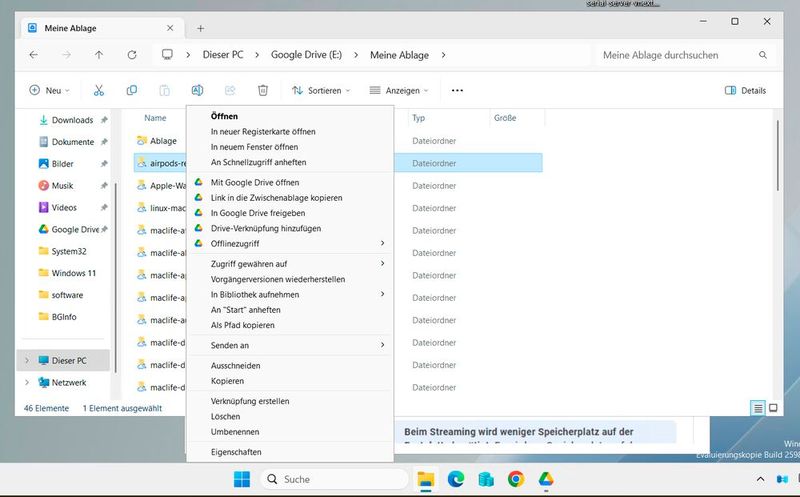Choose In Google Drive freigeben
The height and width of the screenshot is (497, 800).
(290, 213)
